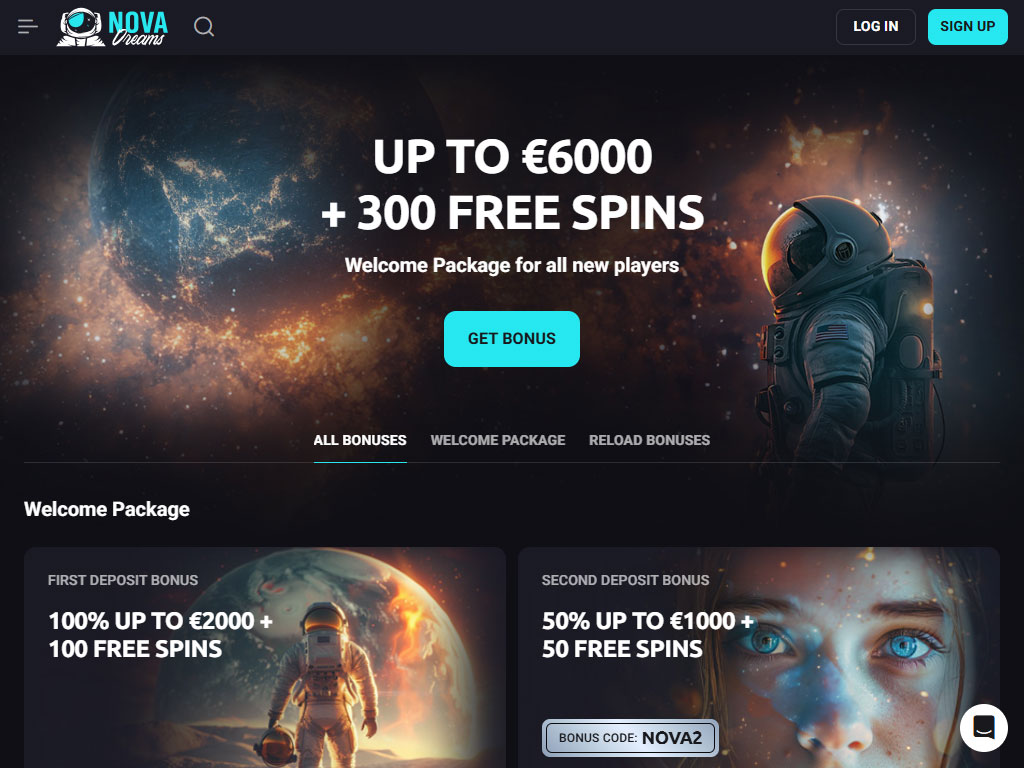Screen dimensions: 1024x768
Task: Click the LOG IN button
Action: [876, 27]
